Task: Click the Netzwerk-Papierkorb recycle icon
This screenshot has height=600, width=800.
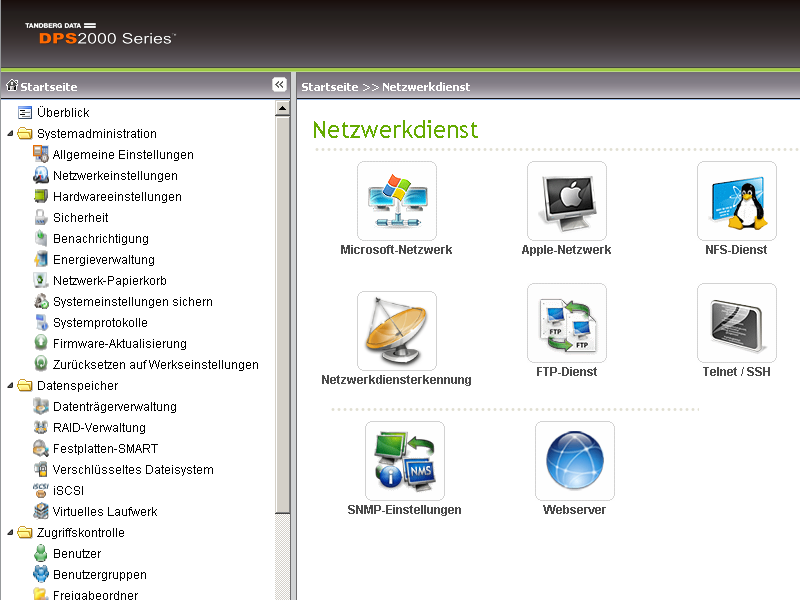Action: tap(41, 280)
